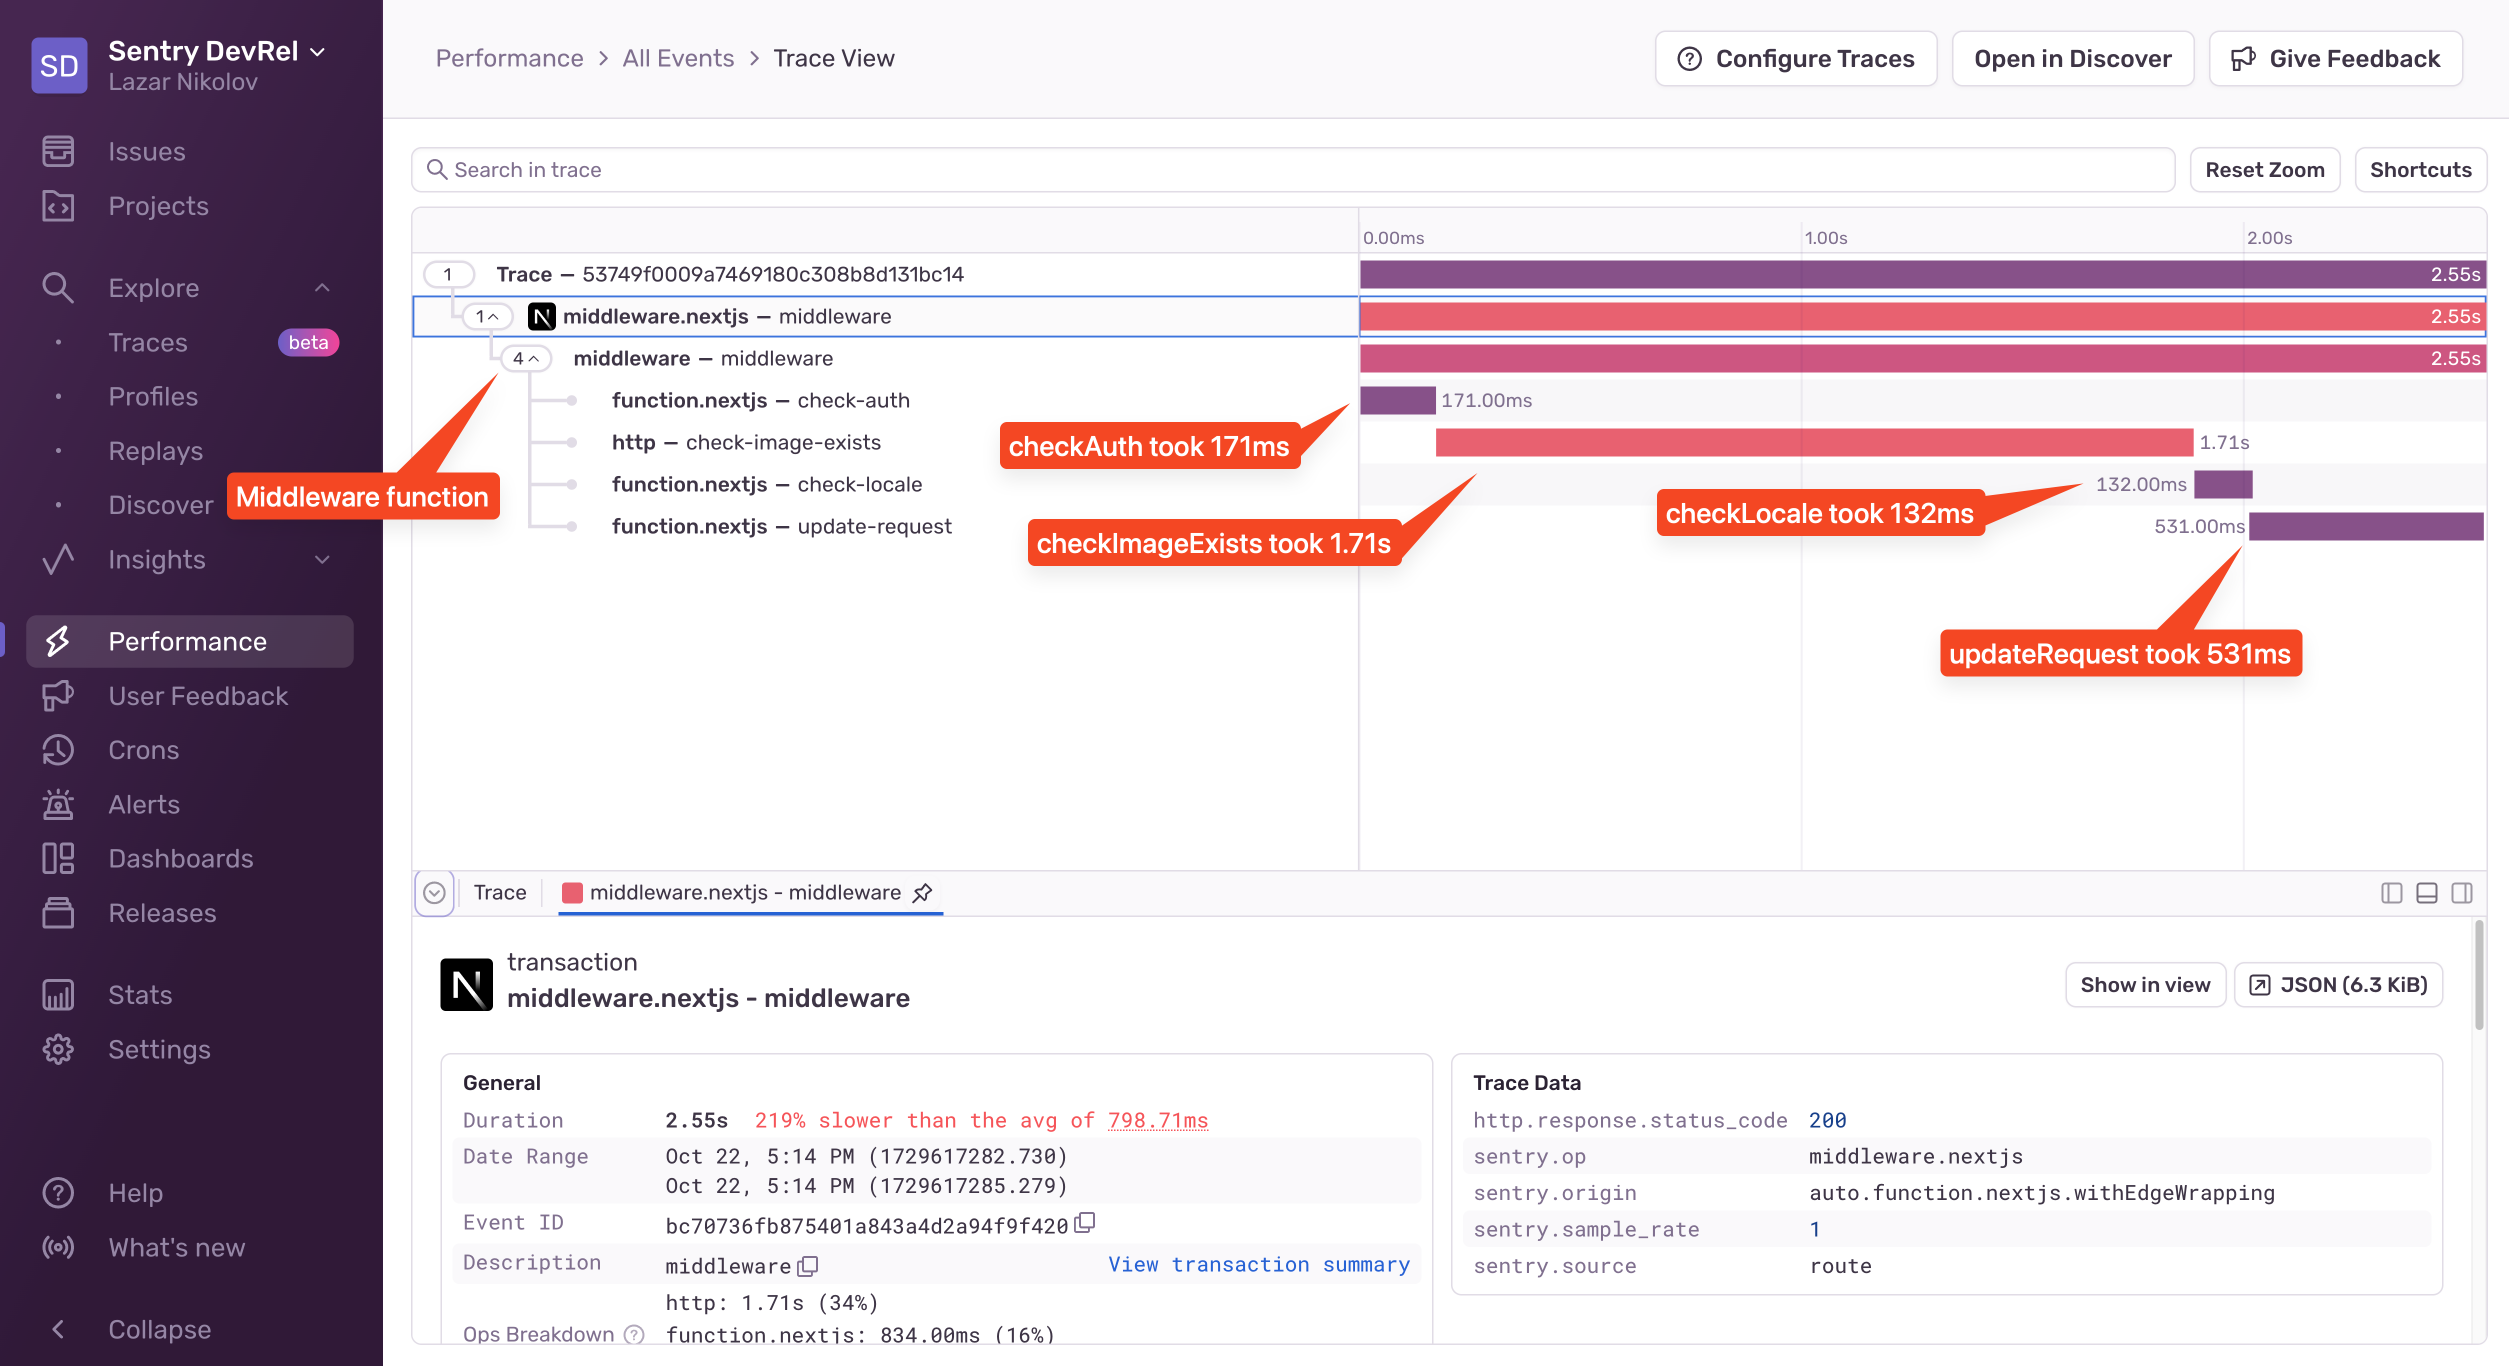Copy the middleware description value

coord(808,1266)
